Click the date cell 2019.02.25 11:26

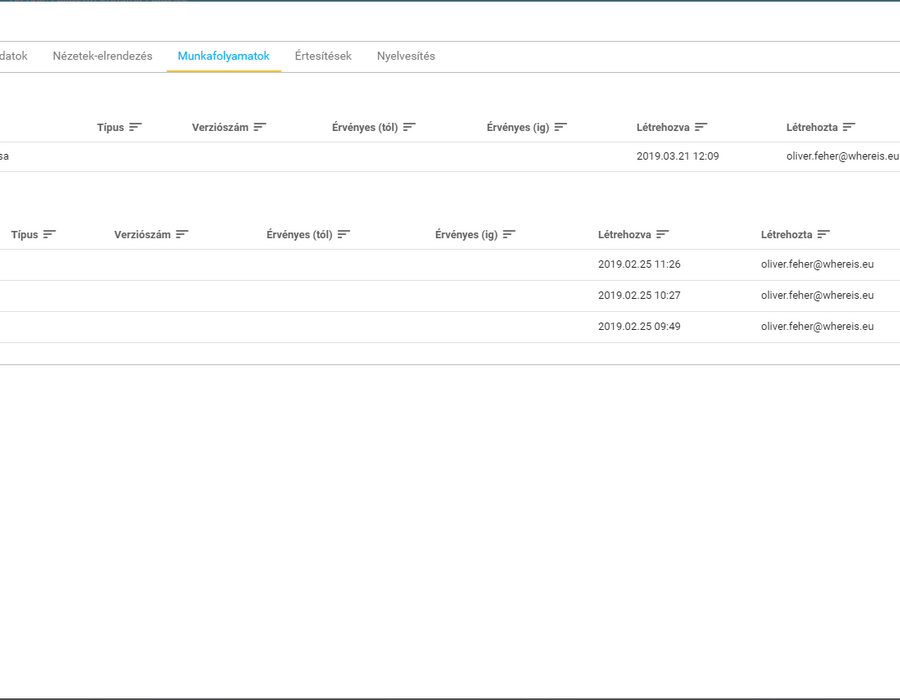639,265
